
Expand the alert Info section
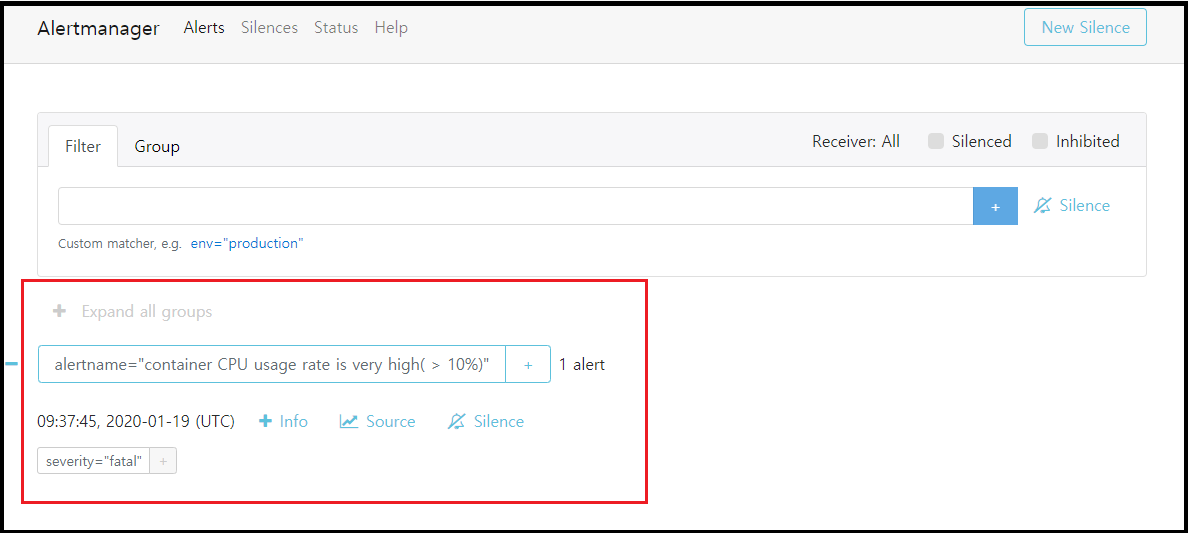coord(283,422)
